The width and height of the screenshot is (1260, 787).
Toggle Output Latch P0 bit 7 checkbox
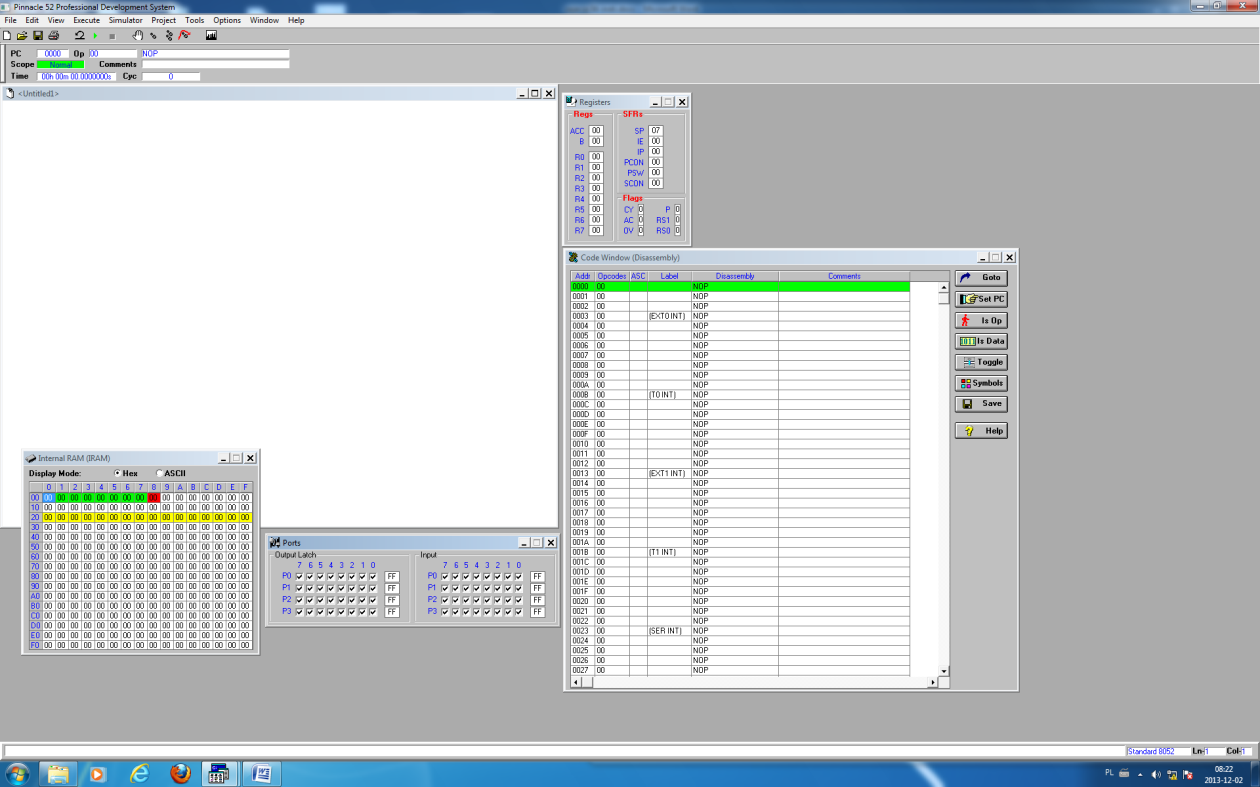coord(299,576)
